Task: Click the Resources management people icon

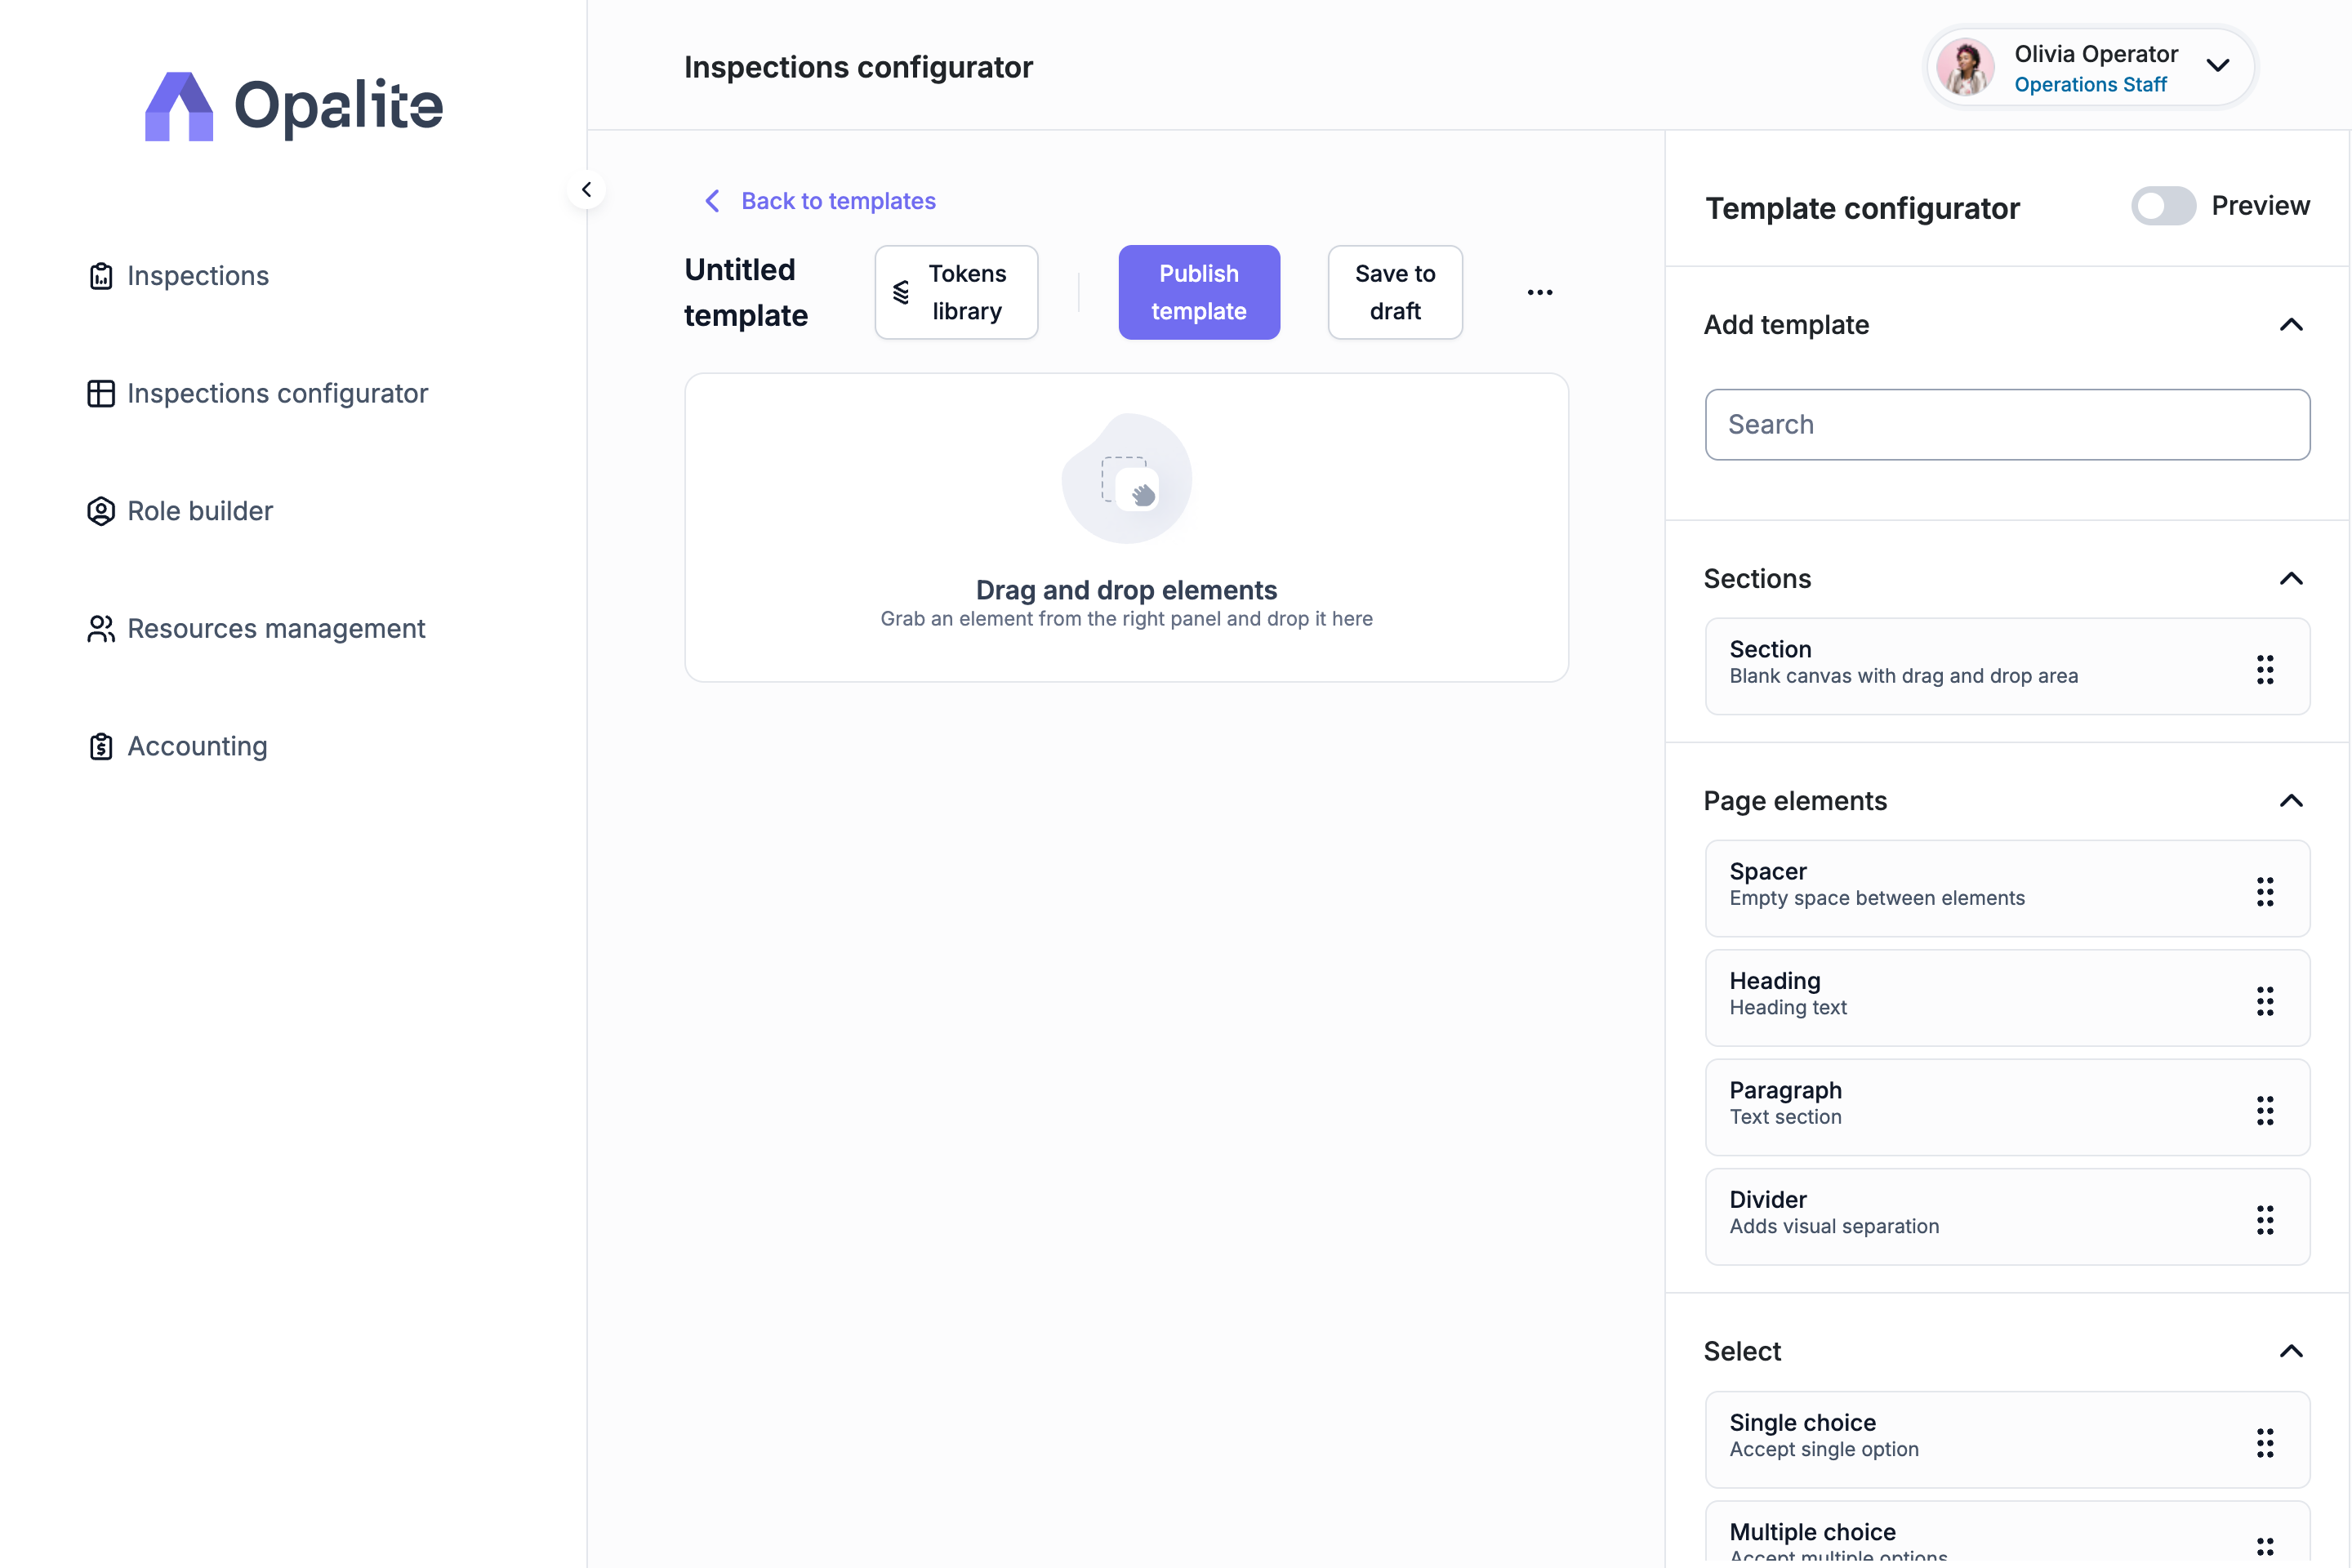Action: point(101,629)
